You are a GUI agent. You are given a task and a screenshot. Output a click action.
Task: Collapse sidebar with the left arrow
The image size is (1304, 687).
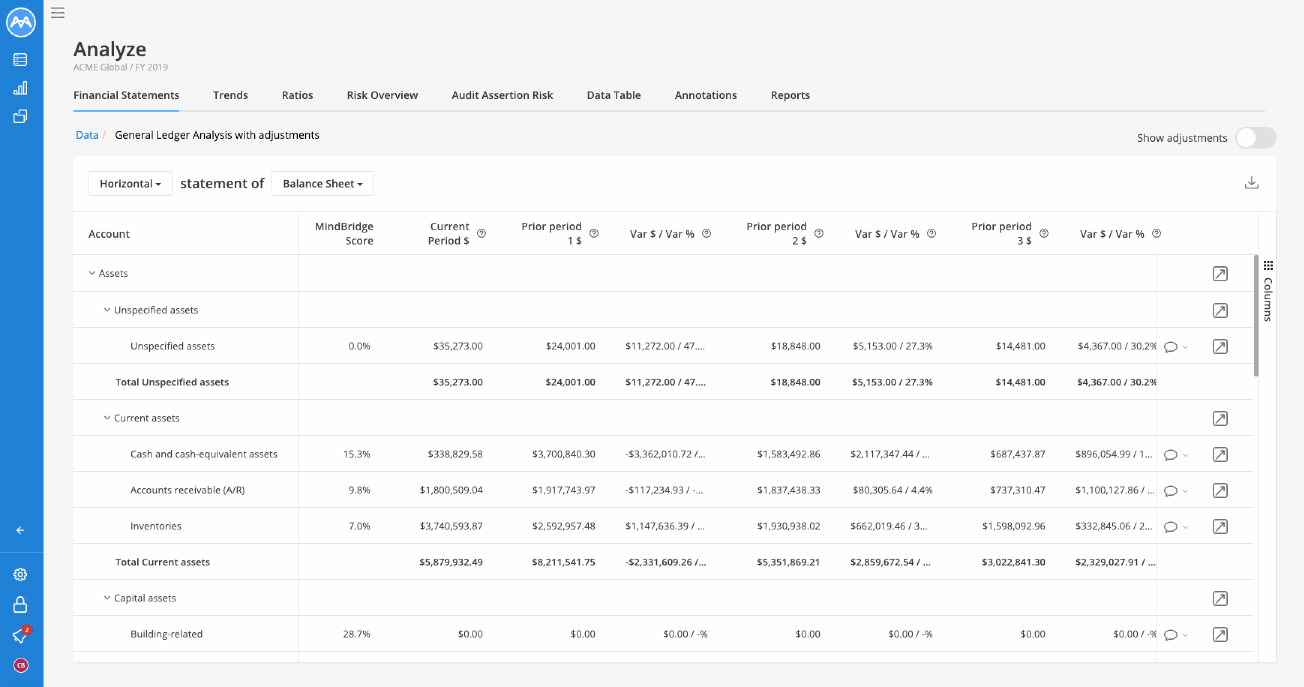tap(20, 530)
